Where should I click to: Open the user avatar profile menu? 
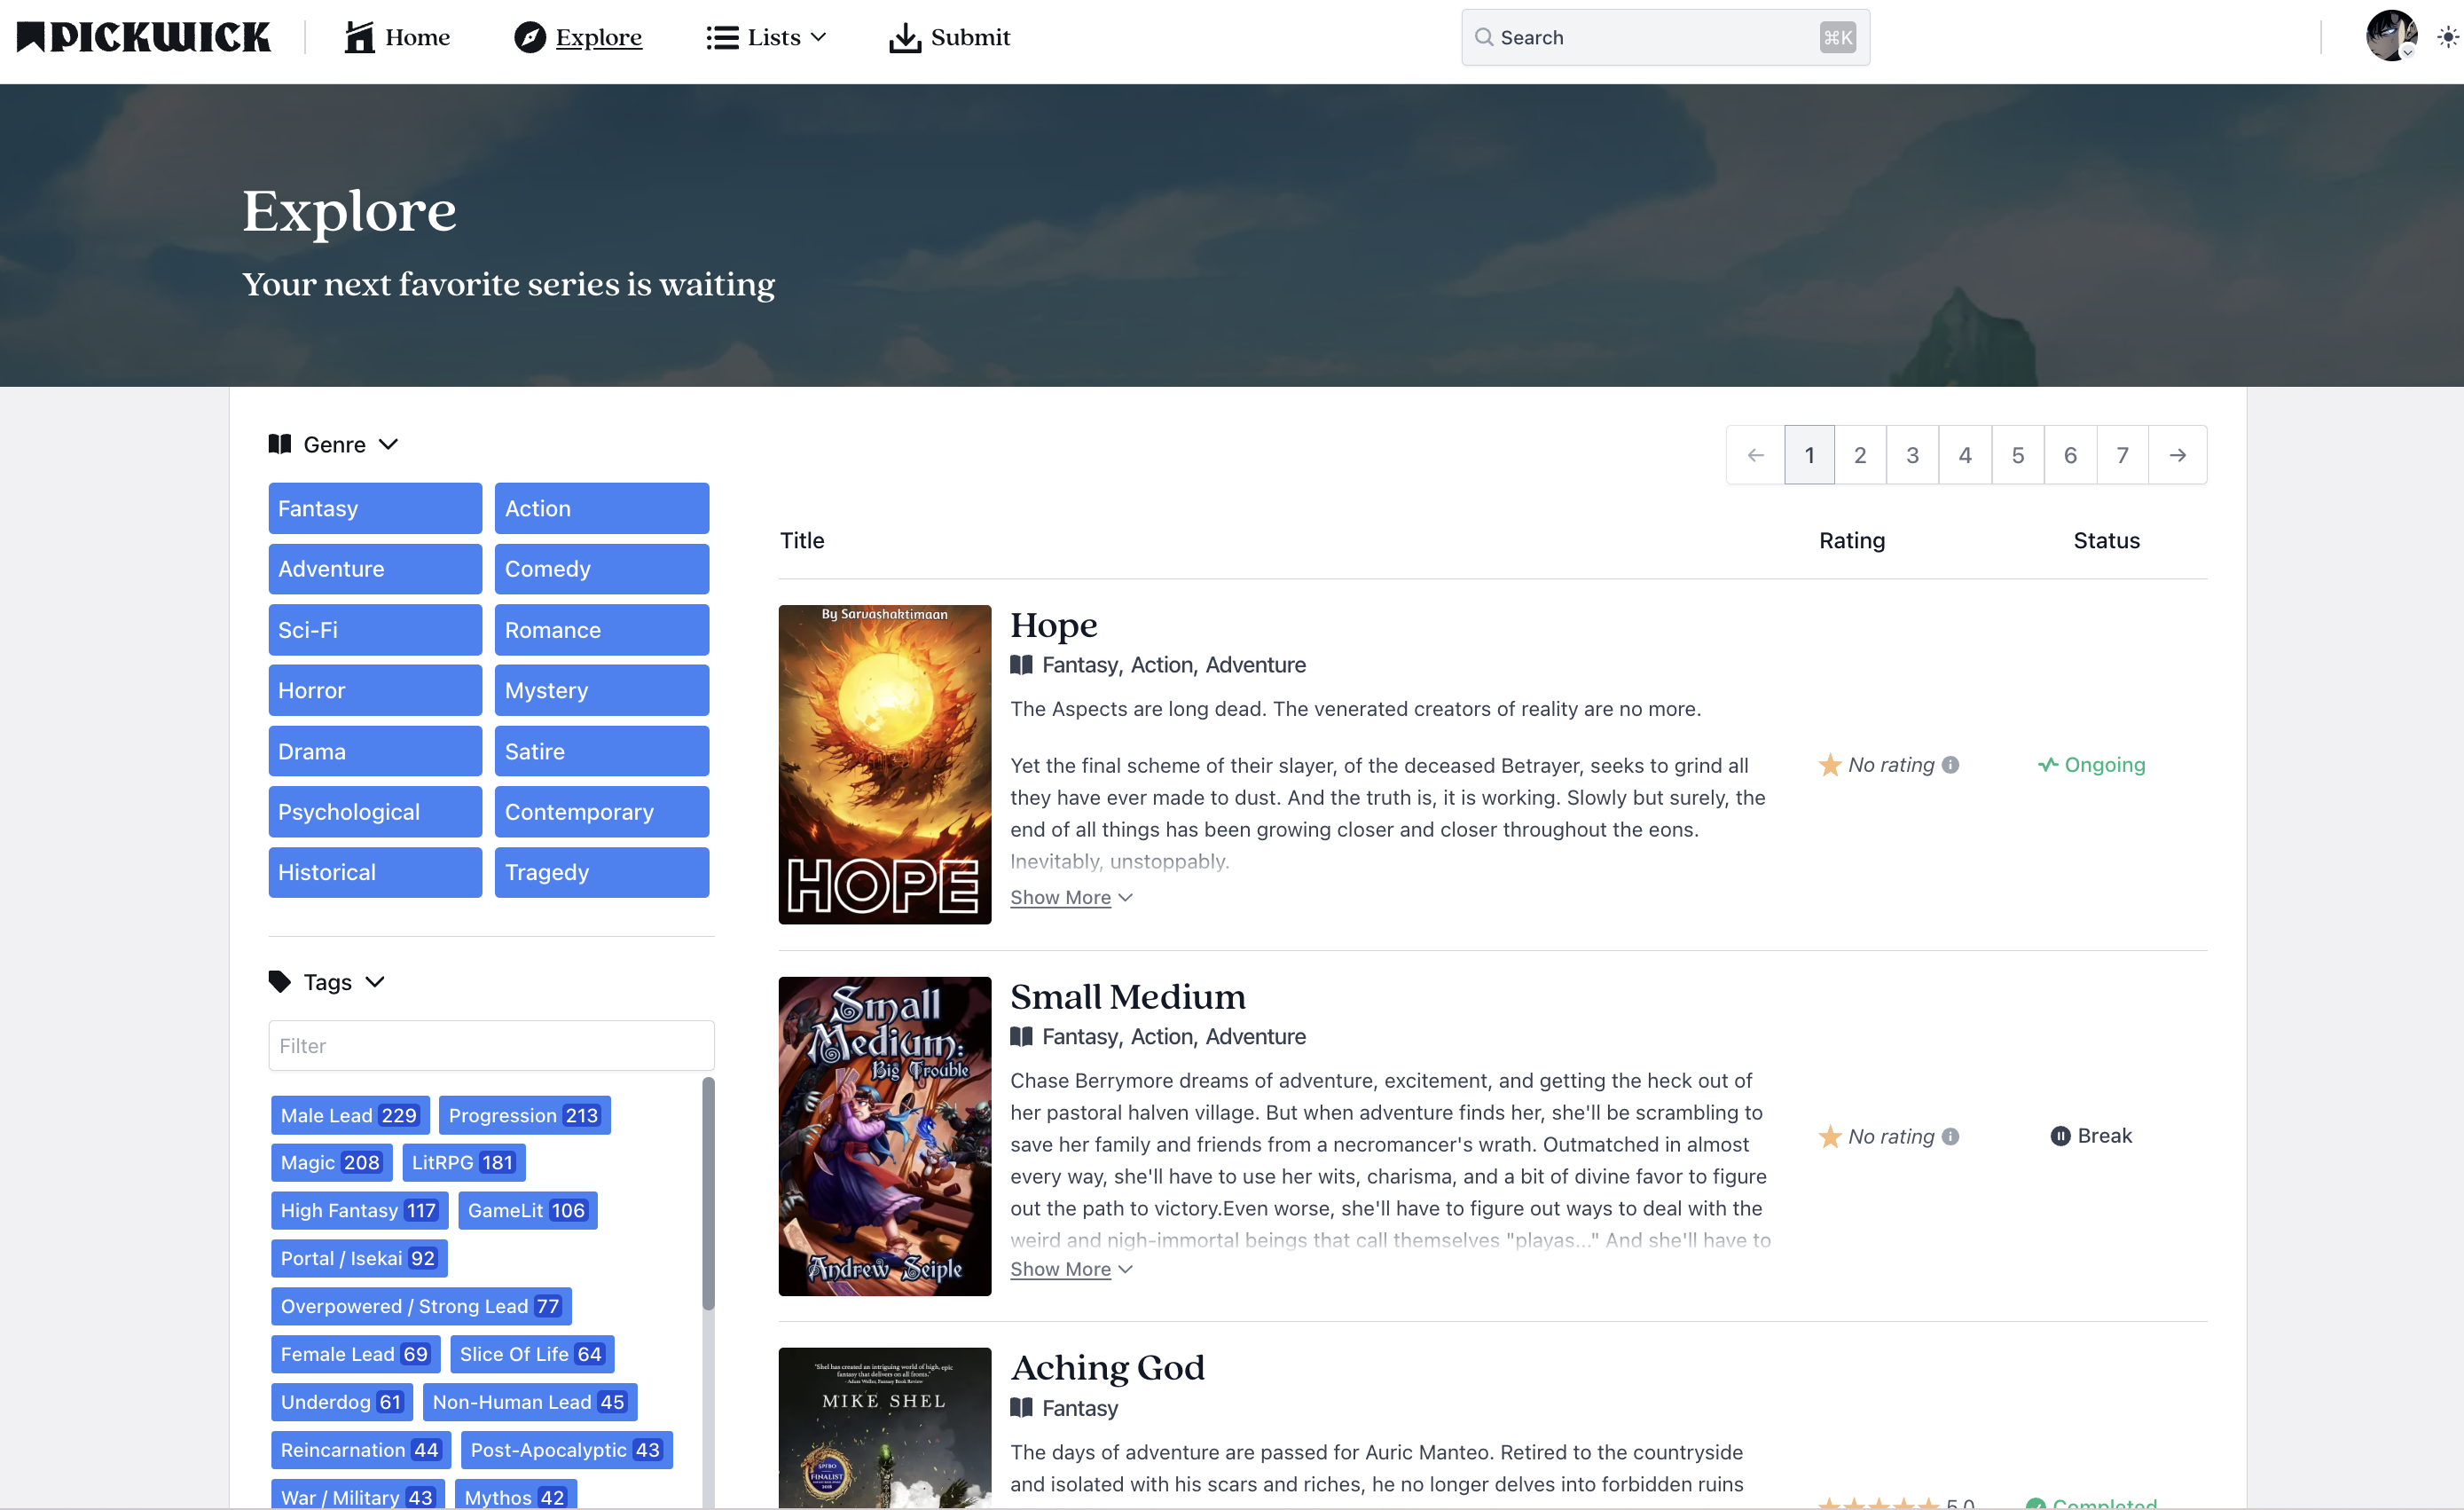point(2390,36)
